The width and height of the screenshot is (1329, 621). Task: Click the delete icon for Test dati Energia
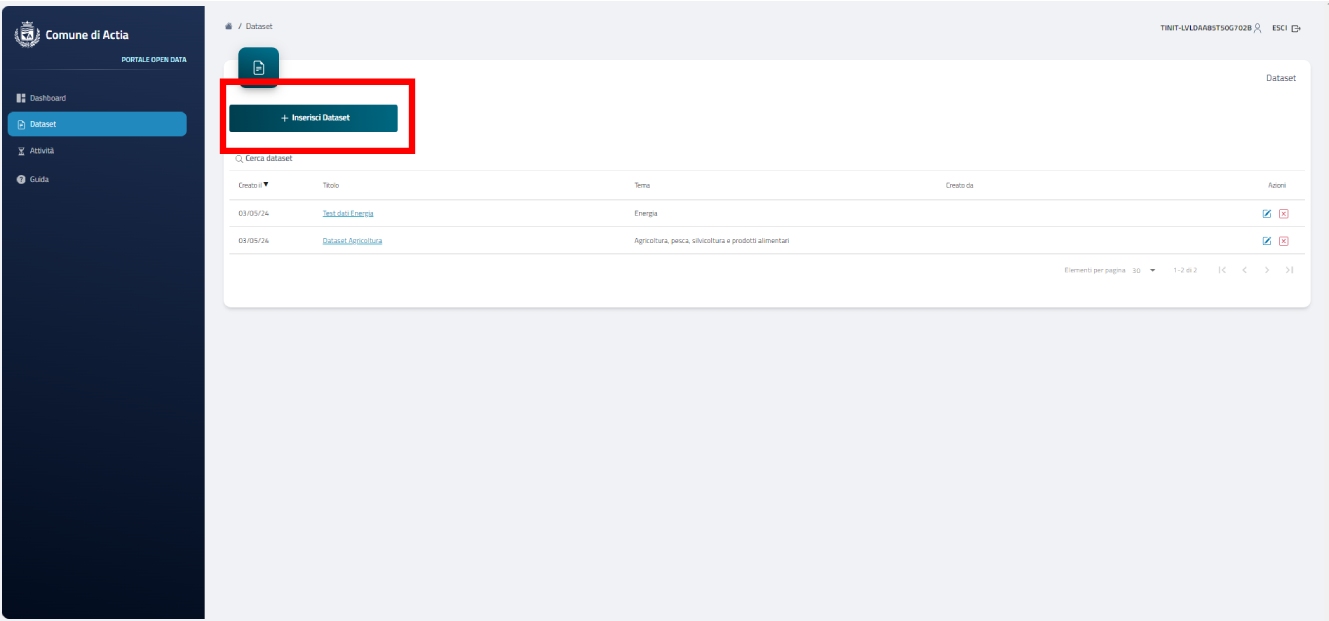pos(1283,214)
